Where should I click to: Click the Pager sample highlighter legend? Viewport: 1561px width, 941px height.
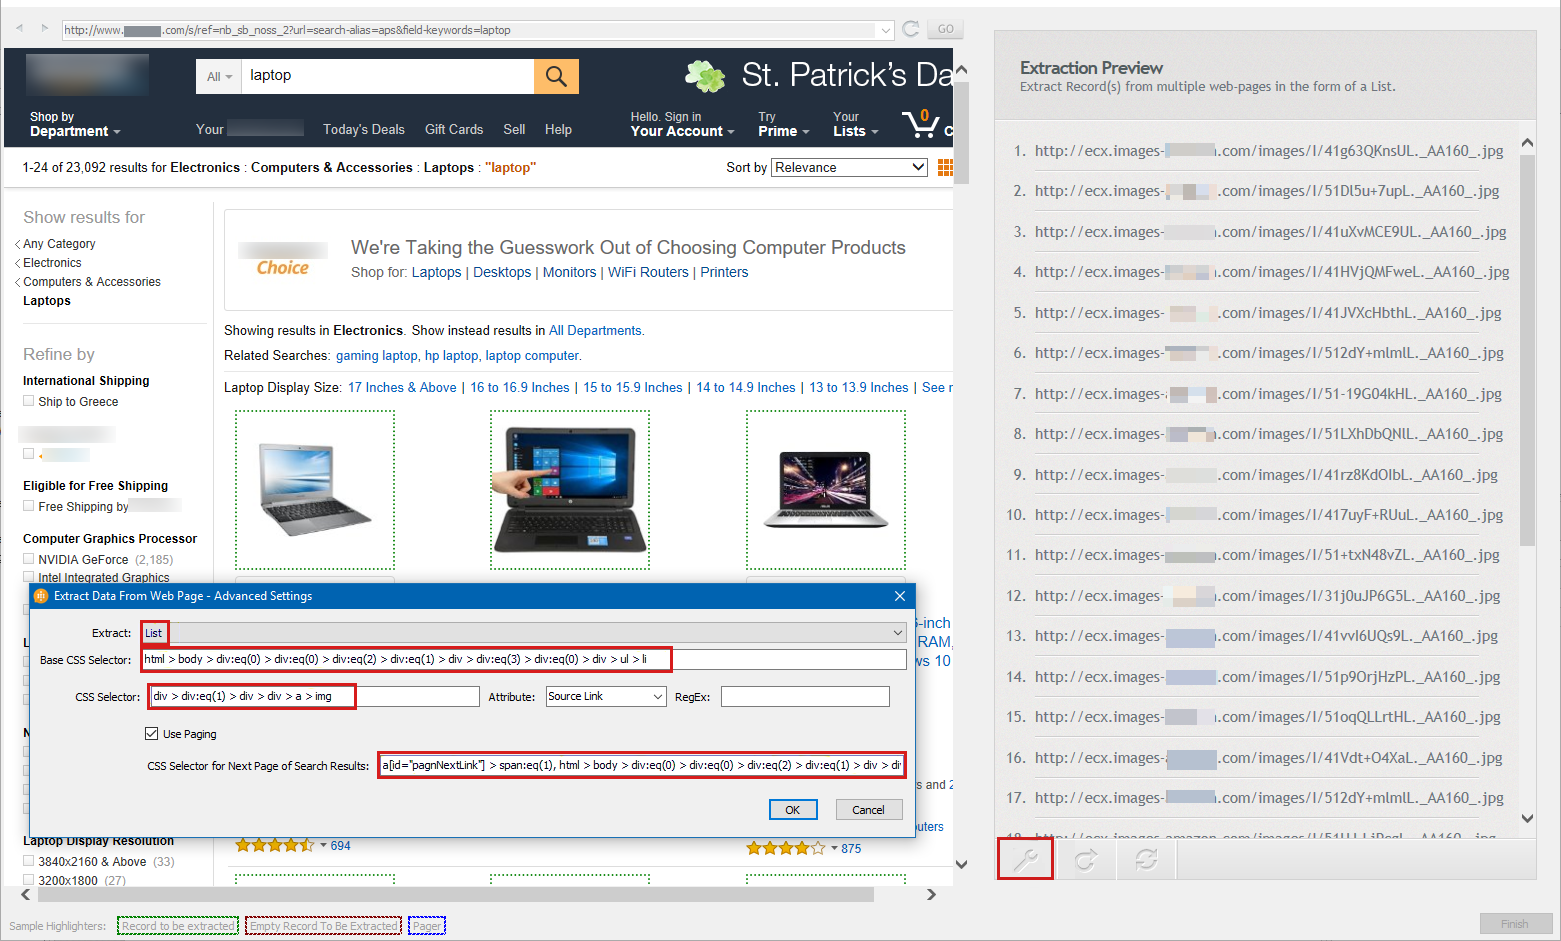point(427,926)
